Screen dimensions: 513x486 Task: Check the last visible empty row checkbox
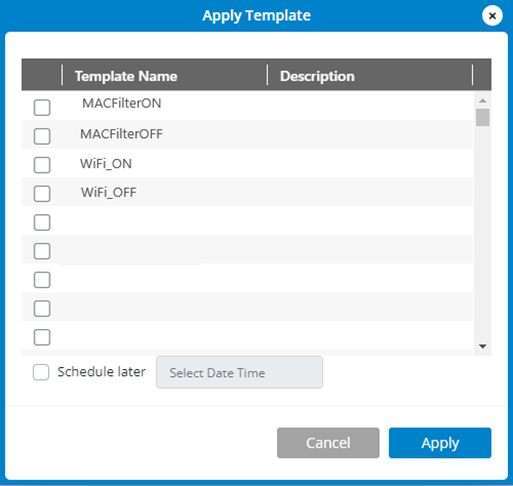[42, 337]
